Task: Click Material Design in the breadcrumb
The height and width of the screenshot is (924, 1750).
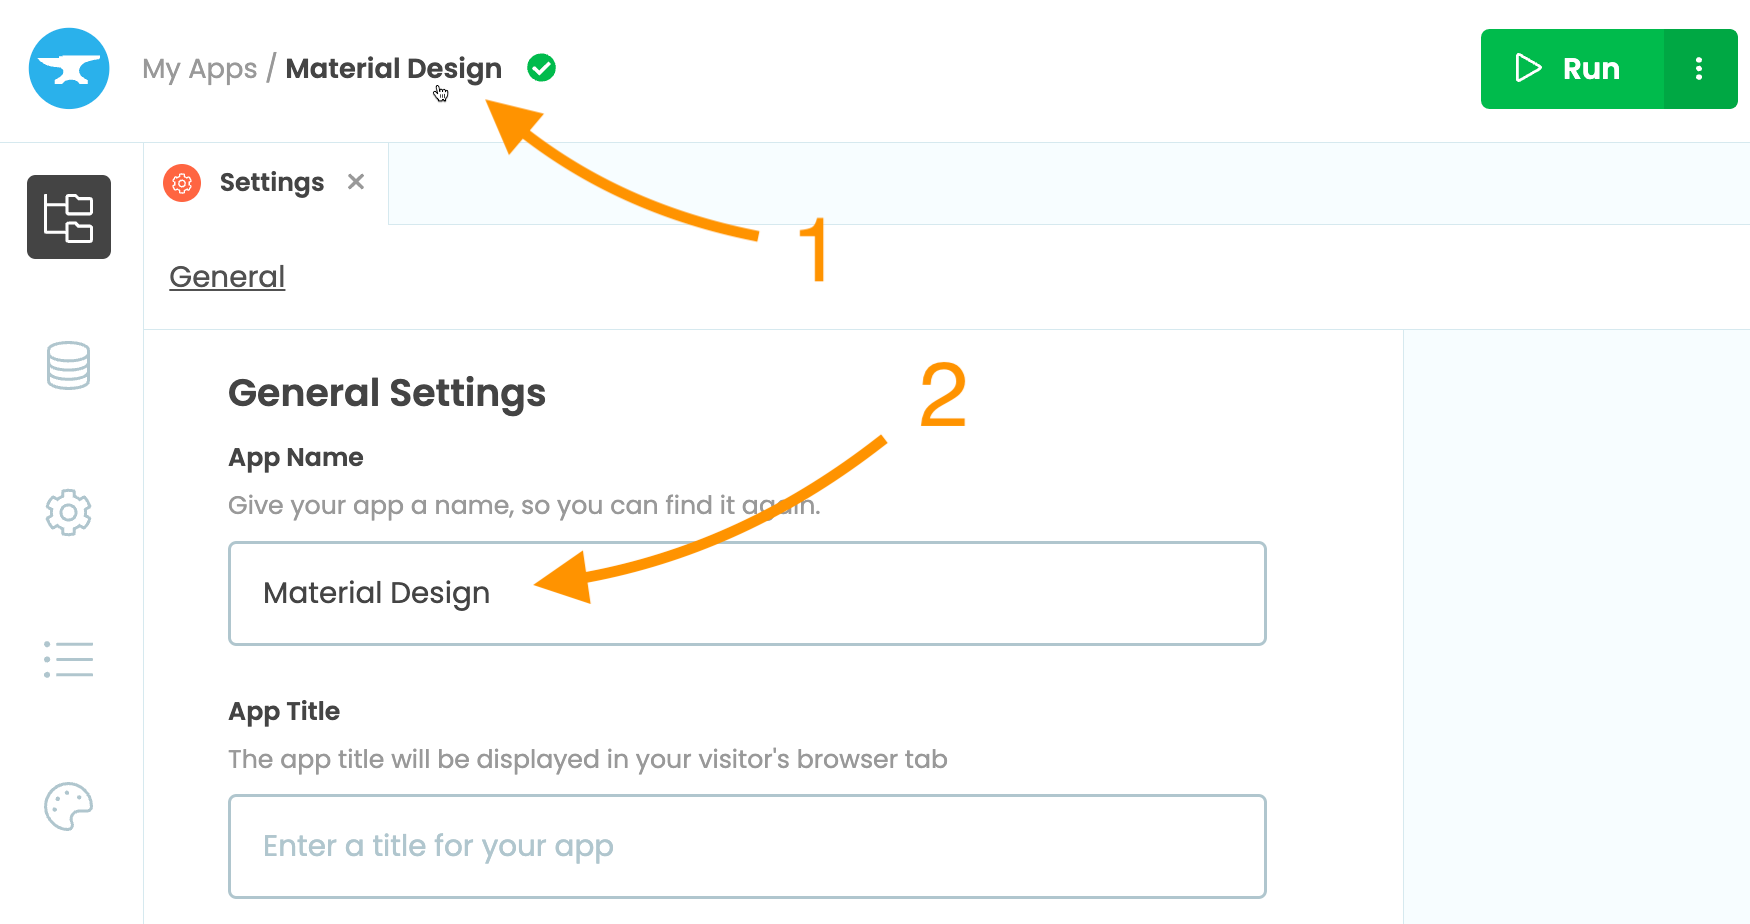Action: coord(393,67)
